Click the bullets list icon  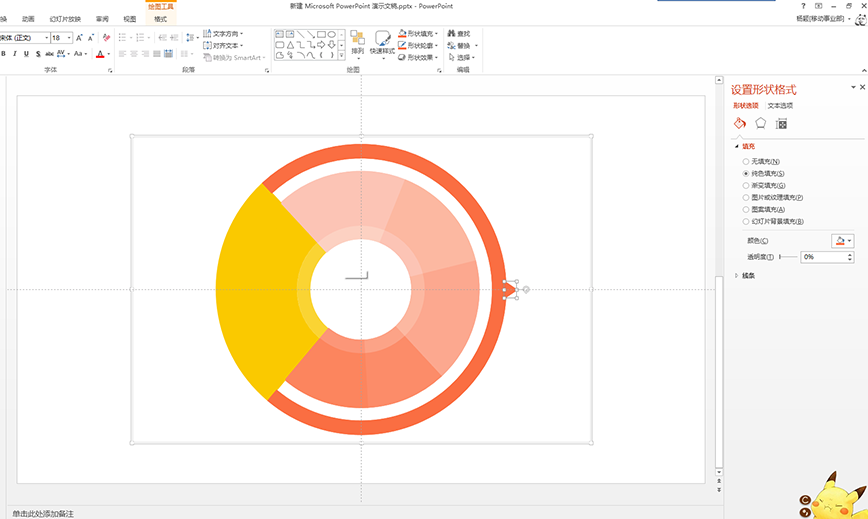122,38
